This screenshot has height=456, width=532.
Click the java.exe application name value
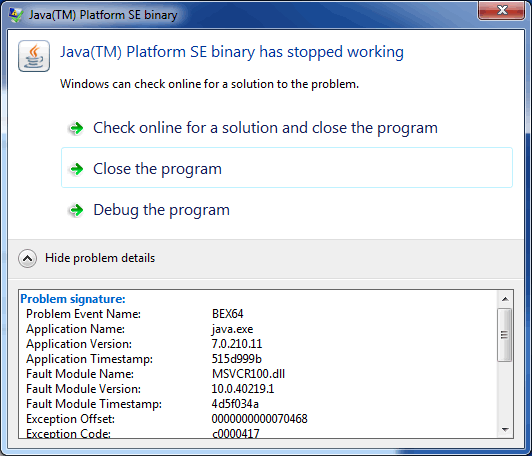click(232, 329)
